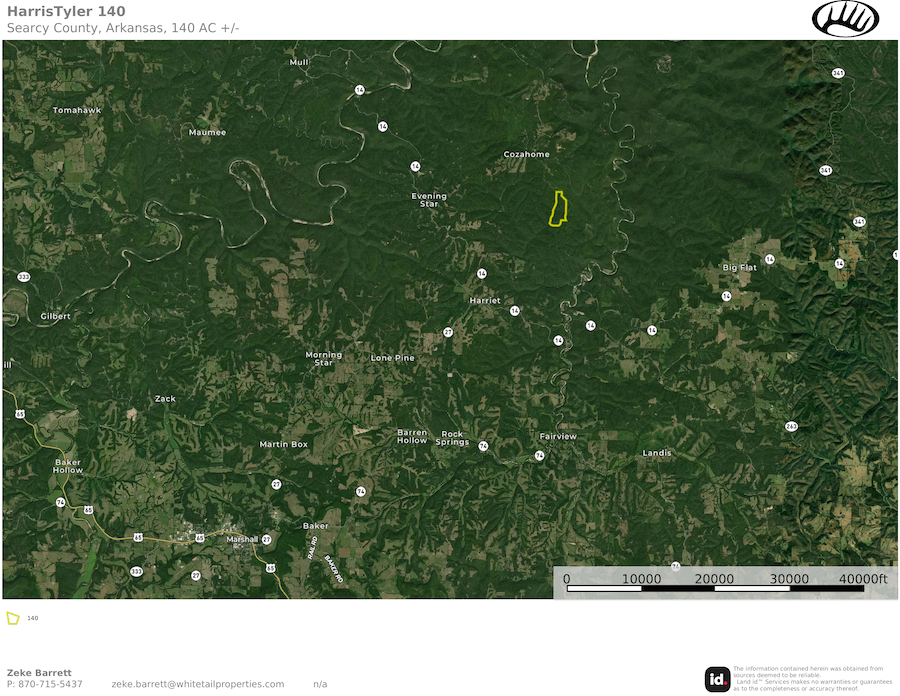Click the Whitetail Properties paw logo
The height and width of the screenshot is (696, 900).
point(845,19)
